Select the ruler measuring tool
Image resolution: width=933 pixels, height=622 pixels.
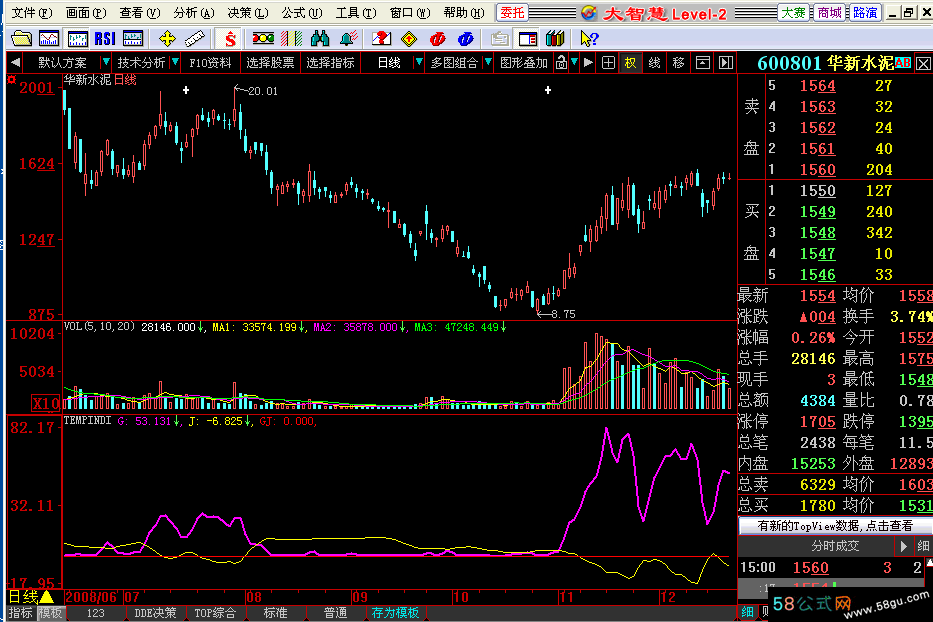click(x=195, y=39)
